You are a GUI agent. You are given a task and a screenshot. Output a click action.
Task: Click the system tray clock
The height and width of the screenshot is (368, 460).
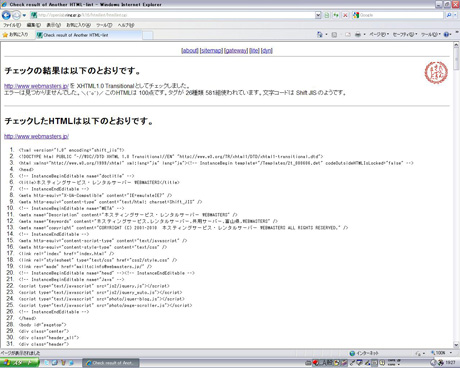point(450,363)
